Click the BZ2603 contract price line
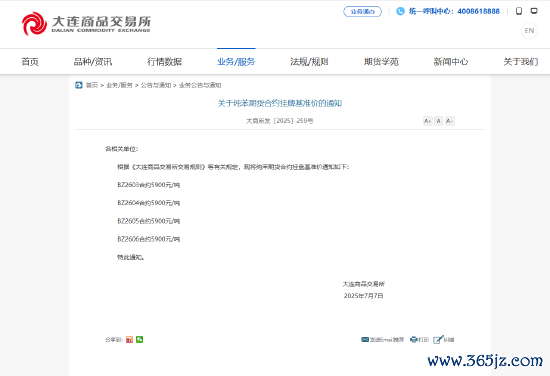Screen dimensions: 550x376 click(148, 185)
